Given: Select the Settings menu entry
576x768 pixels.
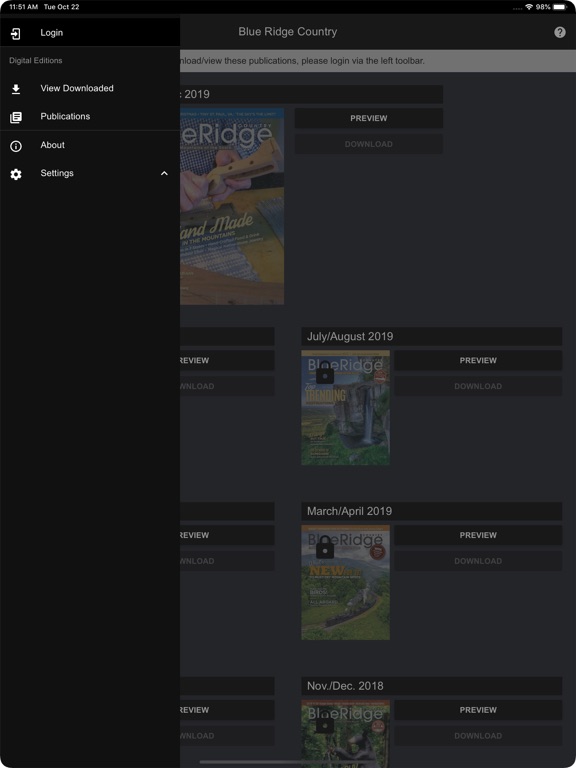Looking at the screenshot, I should tap(90, 173).
